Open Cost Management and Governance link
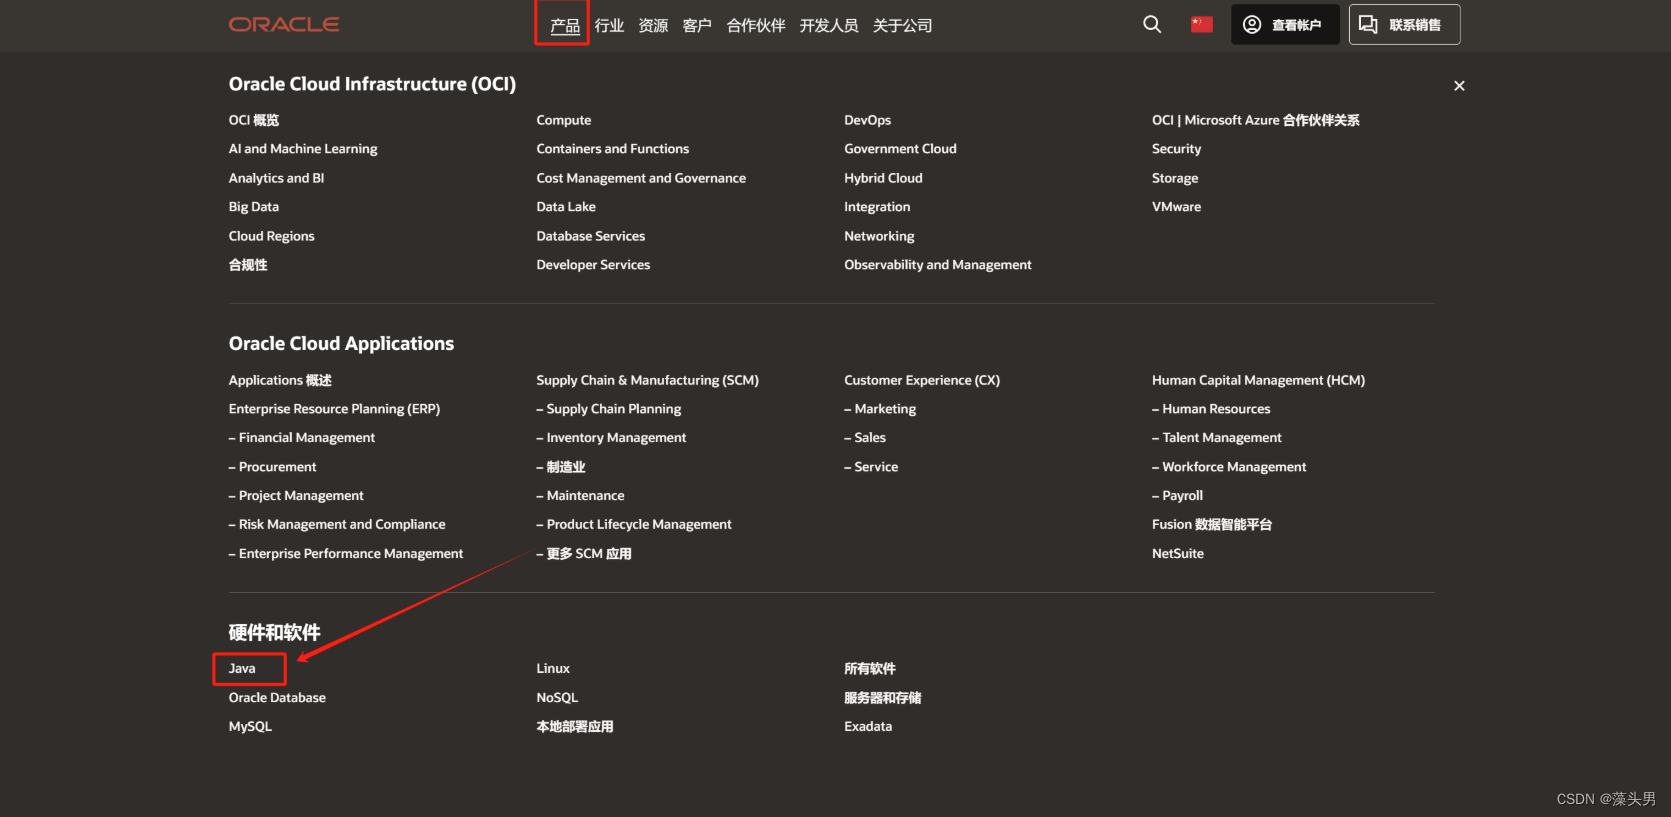 click(641, 178)
